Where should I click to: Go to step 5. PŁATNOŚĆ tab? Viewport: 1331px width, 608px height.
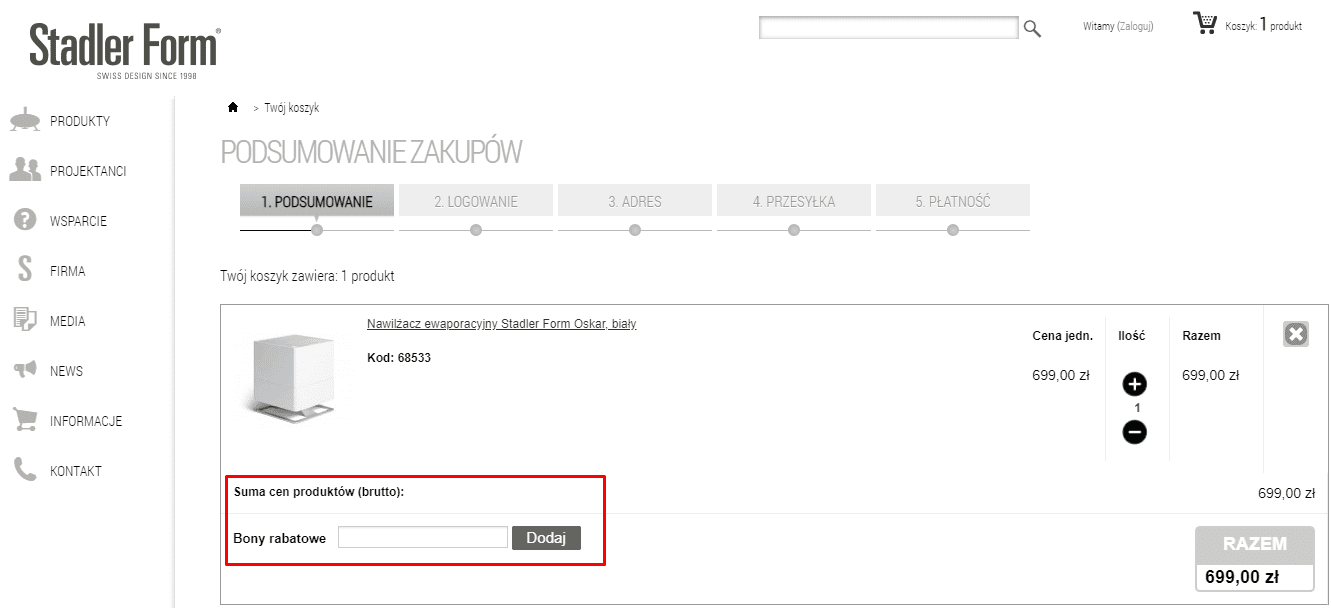[x=952, y=201]
